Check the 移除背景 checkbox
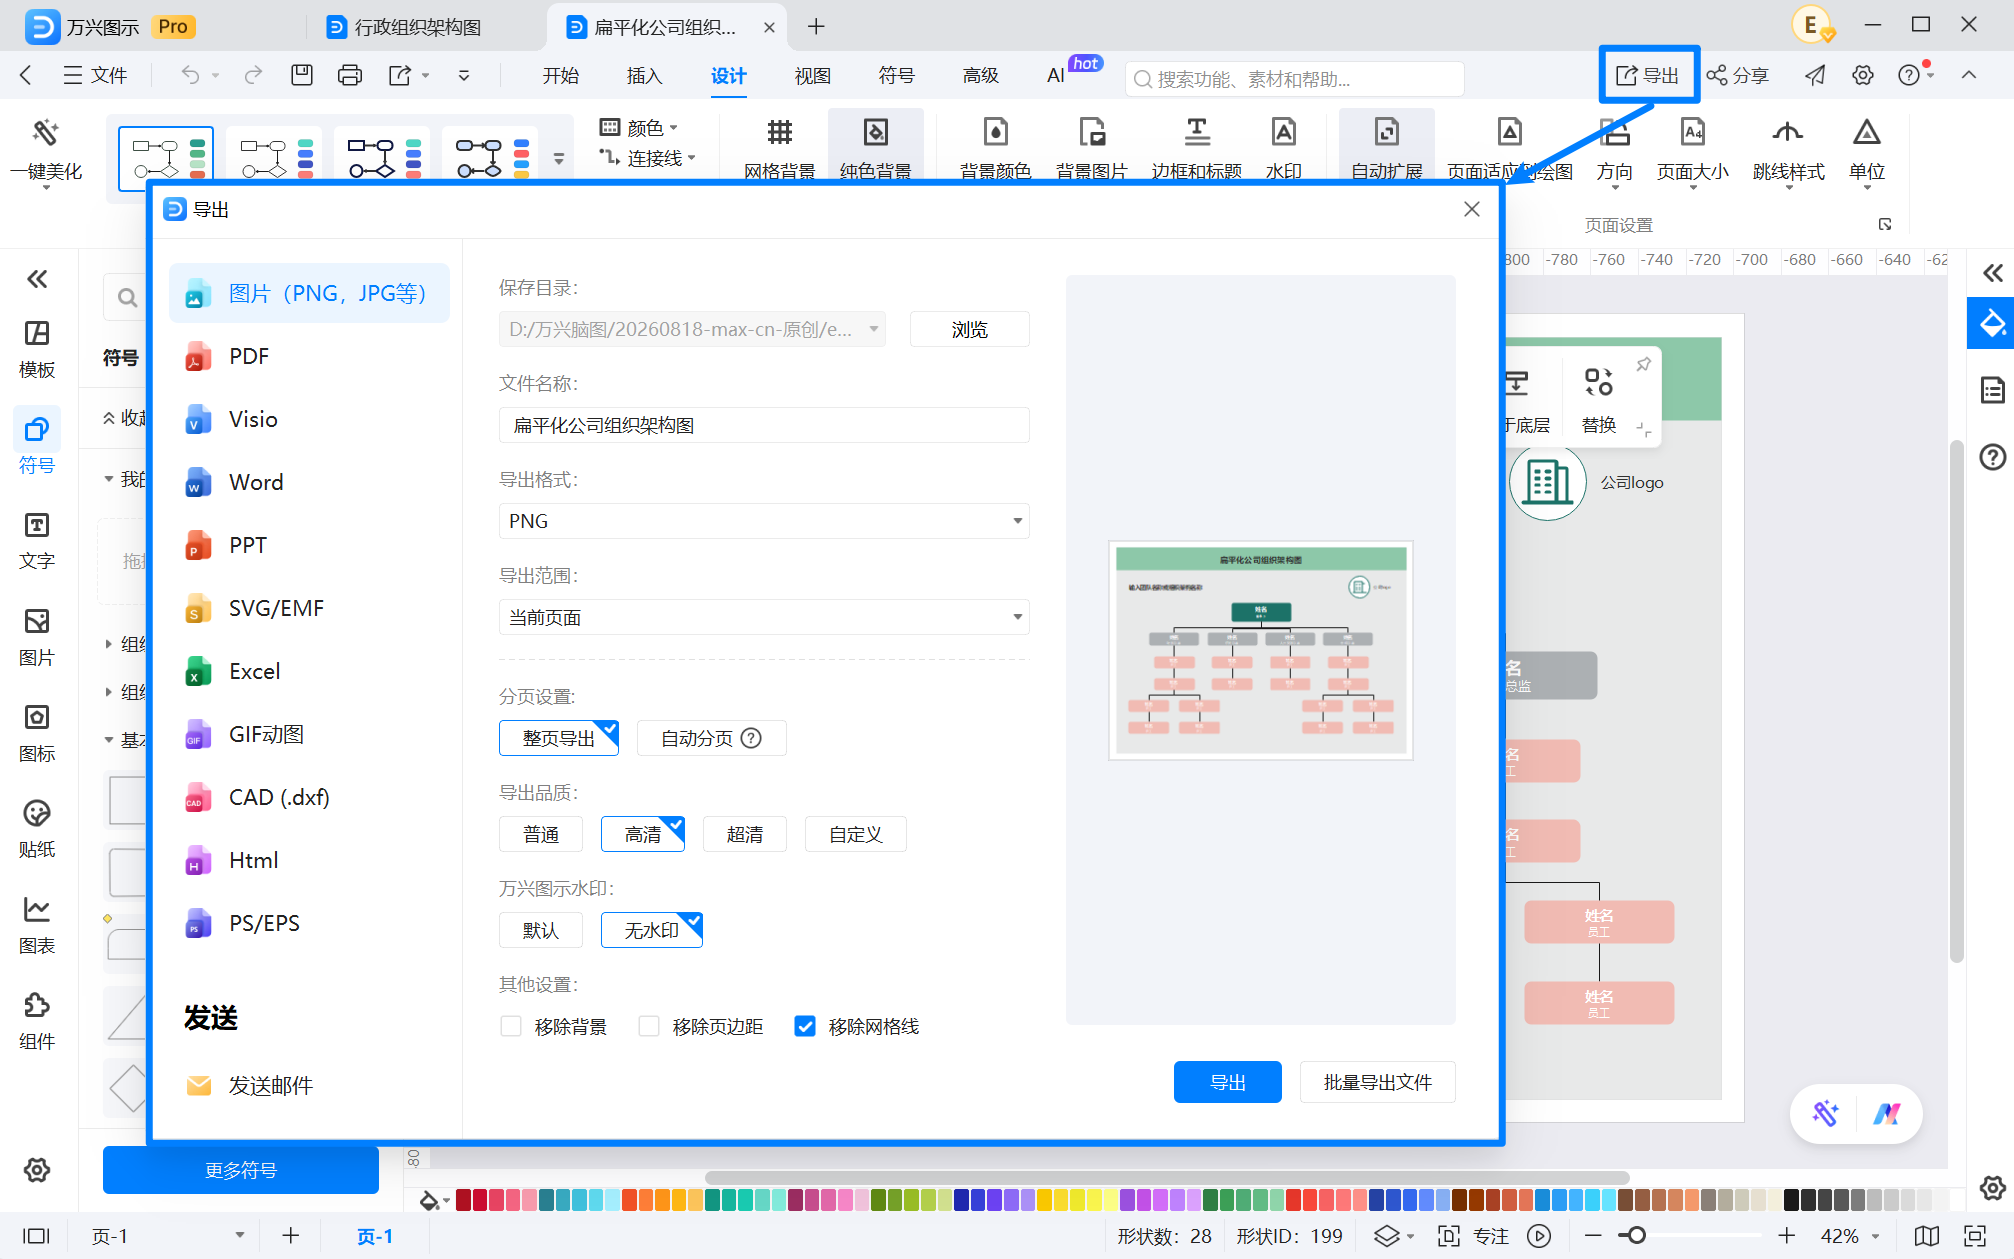This screenshot has height=1259, width=2014. [x=511, y=1026]
